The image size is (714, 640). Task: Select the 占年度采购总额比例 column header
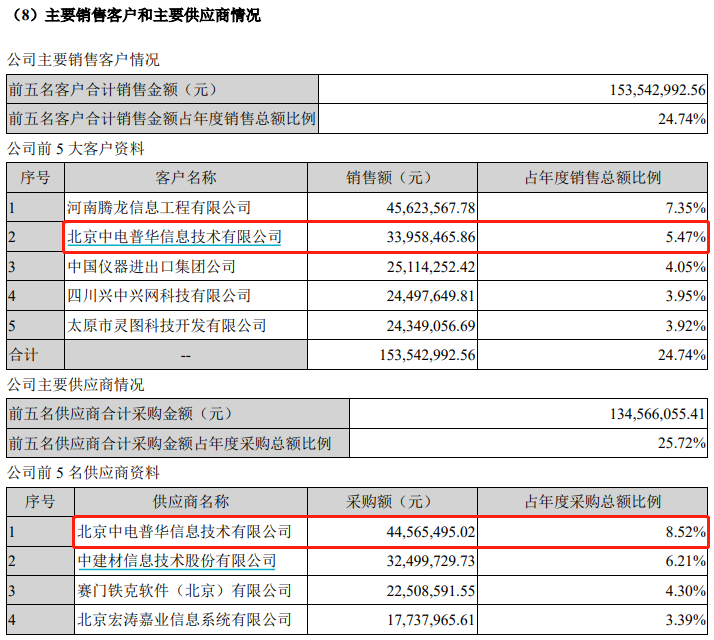[x=593, y=502]
